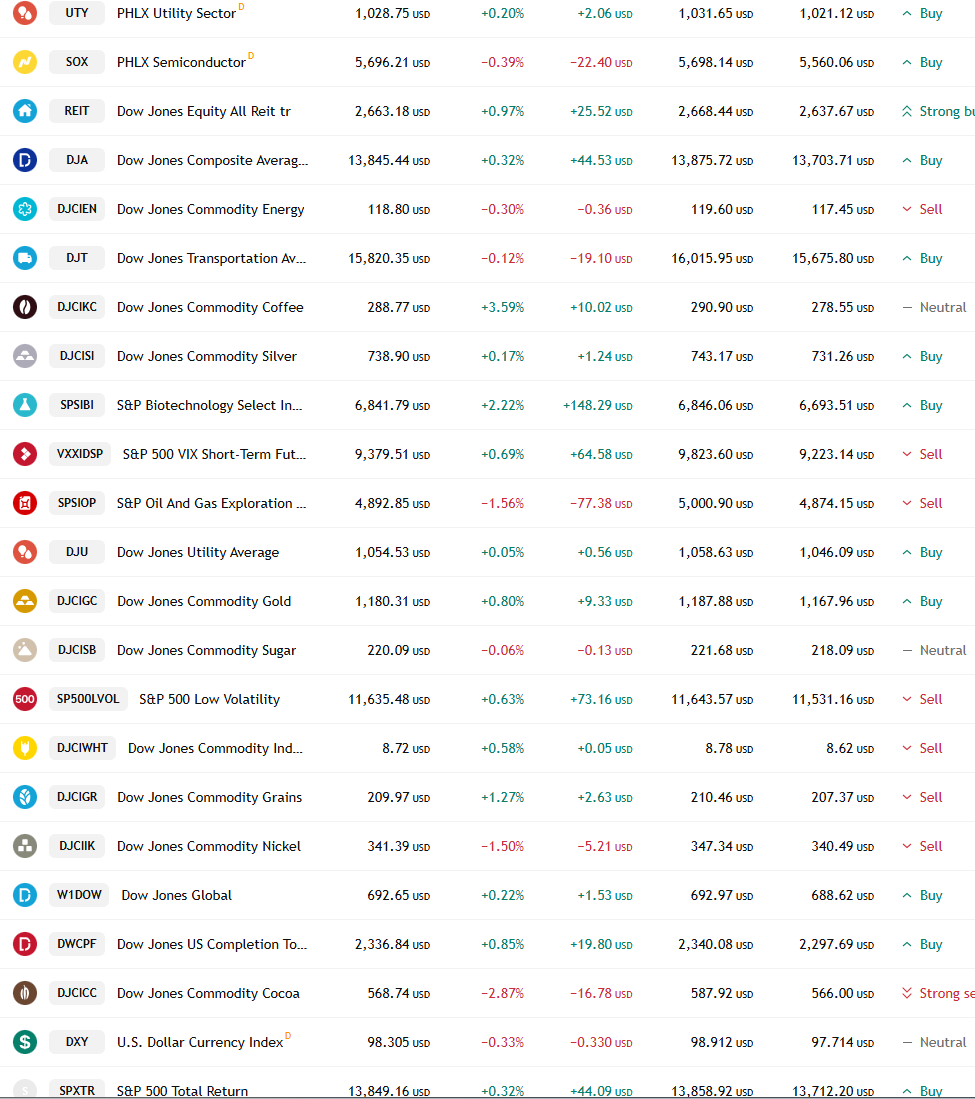The width and height of the screenshot is (975, 1099).
Task: Click the W1DOW global logo icon
Action: tap(25, 895)
